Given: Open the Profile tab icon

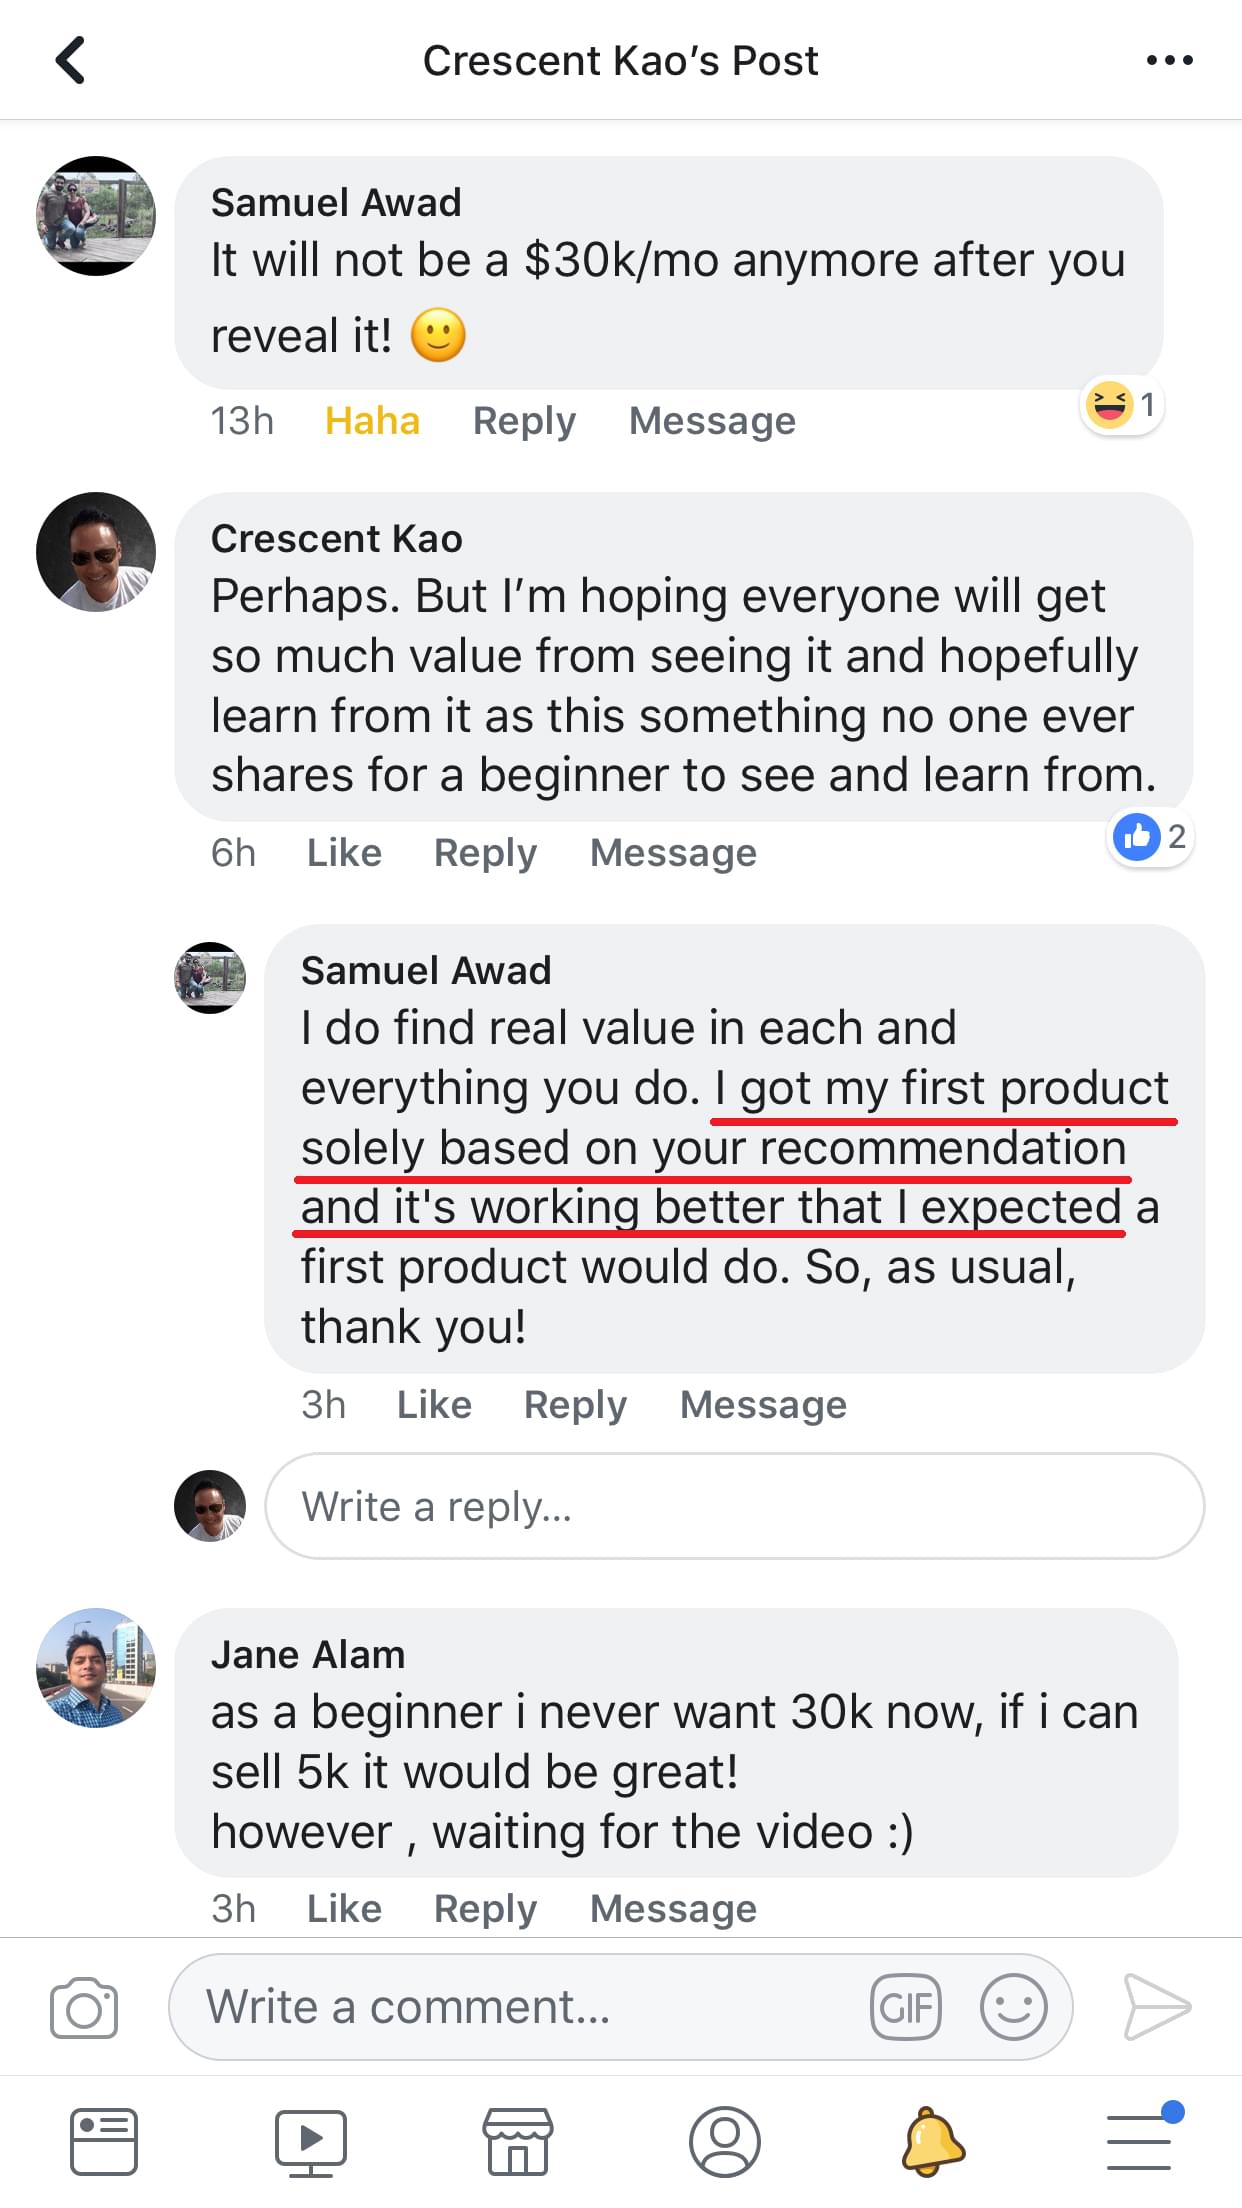Looking at the screenshot, I should click(x=724, y=2141).
